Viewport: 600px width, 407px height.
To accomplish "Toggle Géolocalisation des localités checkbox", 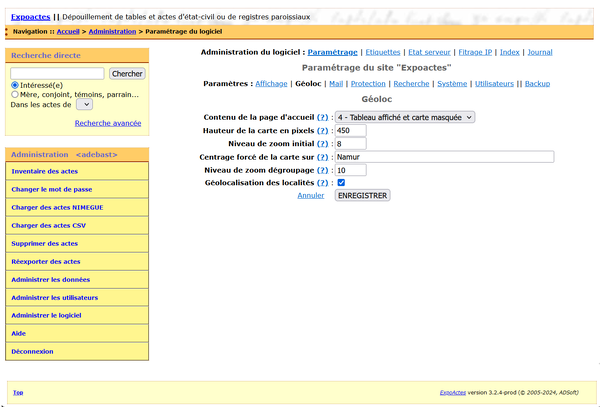I will point(341,182).
